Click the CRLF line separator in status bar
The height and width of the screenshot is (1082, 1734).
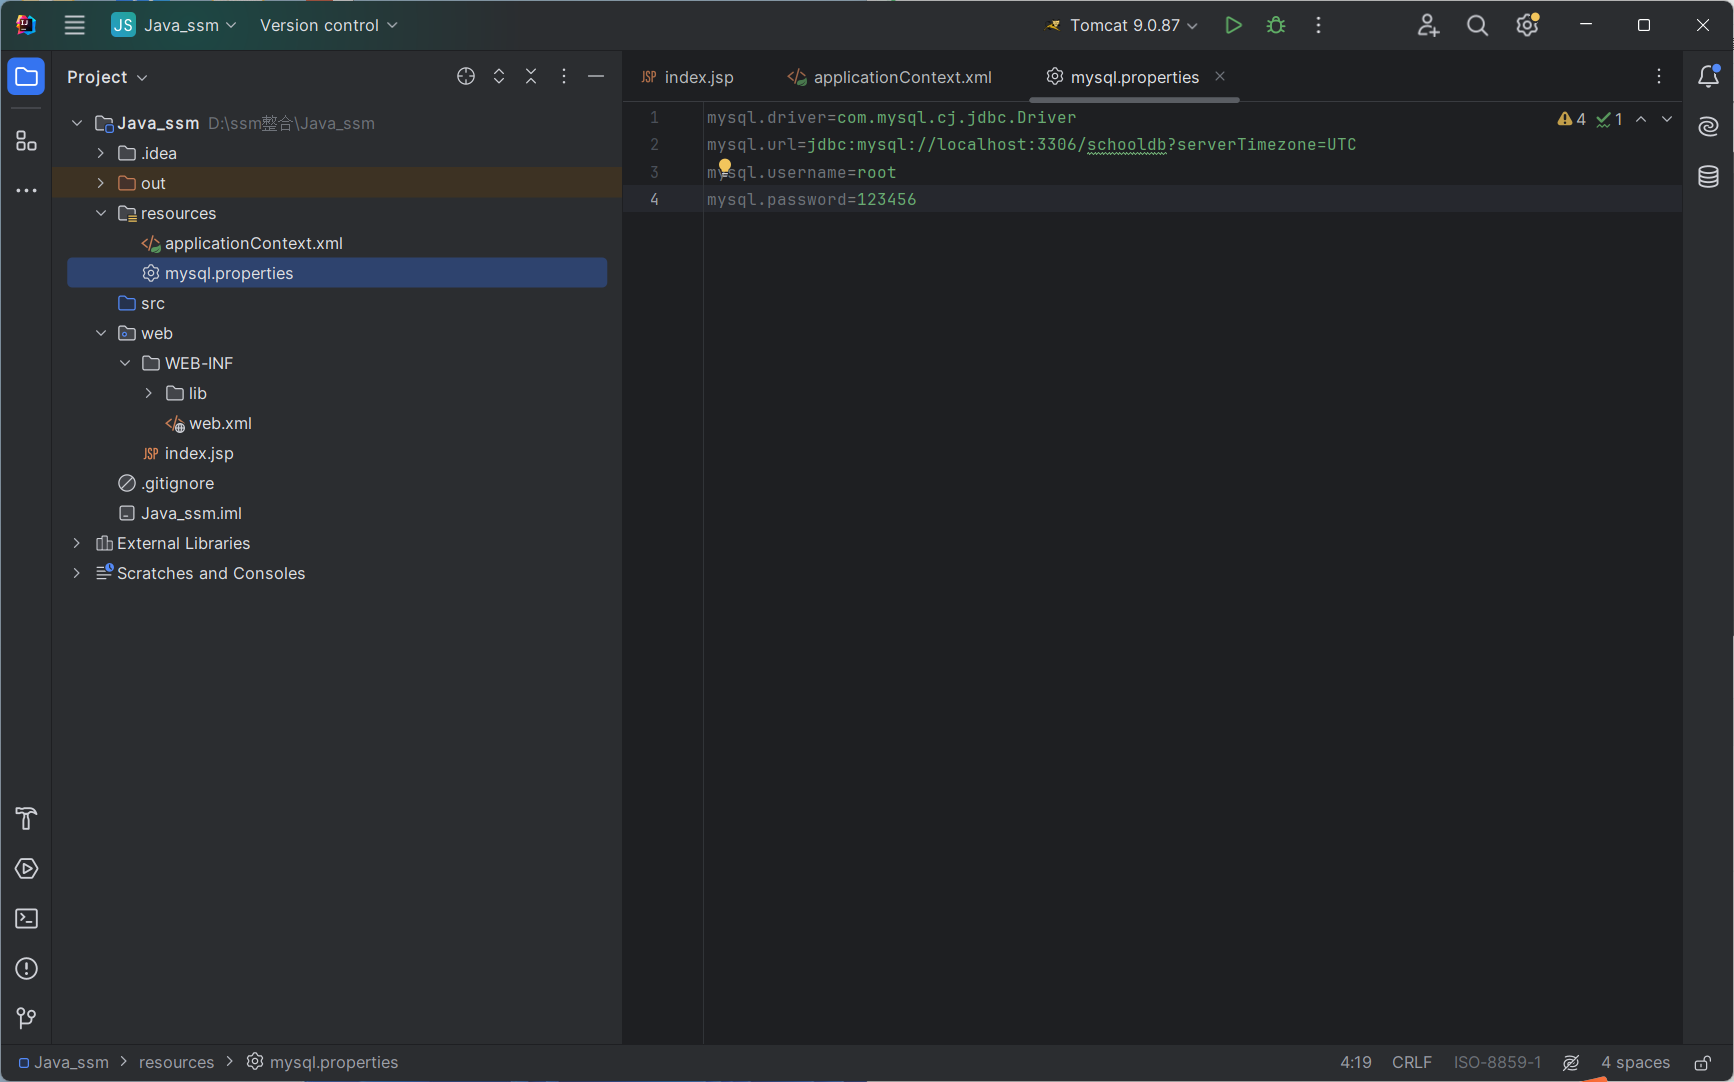point(1411,1062)
